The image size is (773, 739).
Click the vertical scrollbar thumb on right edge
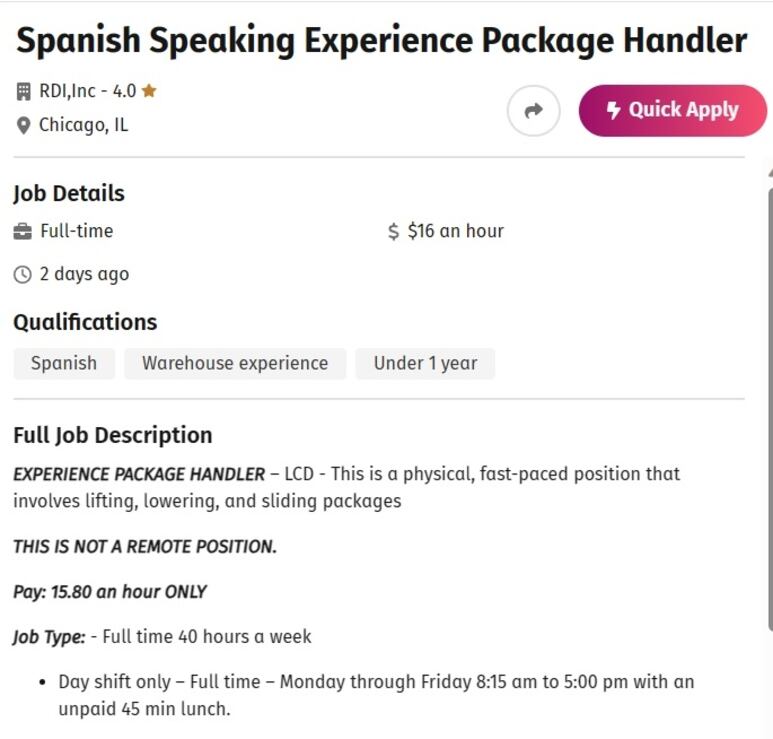pos(771,409)
